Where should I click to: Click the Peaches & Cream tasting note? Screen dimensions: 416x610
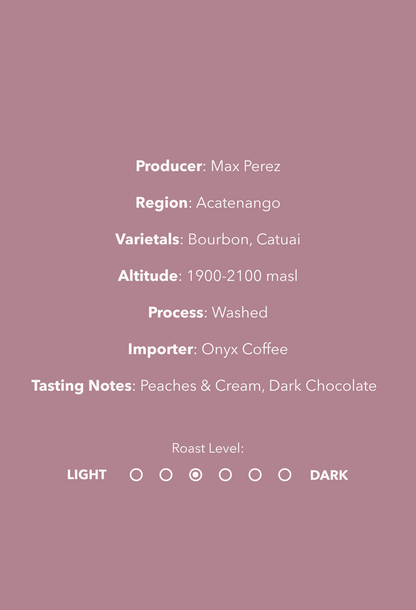click(200, 386)
